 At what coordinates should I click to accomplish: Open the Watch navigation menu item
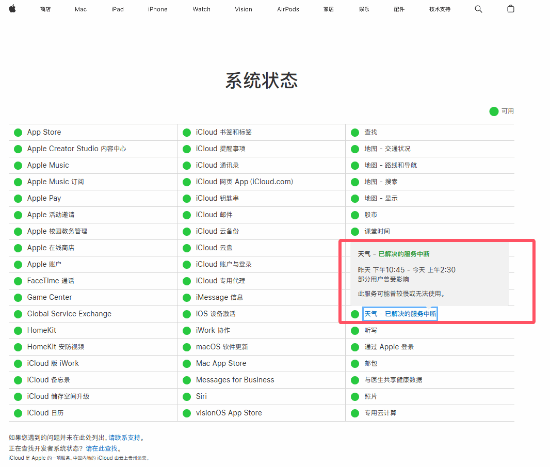point(201,9)
